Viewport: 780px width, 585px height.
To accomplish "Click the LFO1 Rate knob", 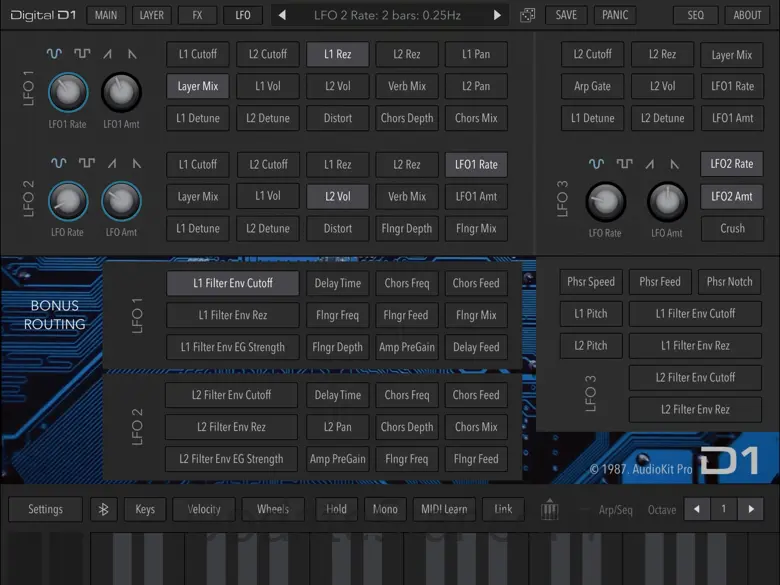I will coord(67,93).
